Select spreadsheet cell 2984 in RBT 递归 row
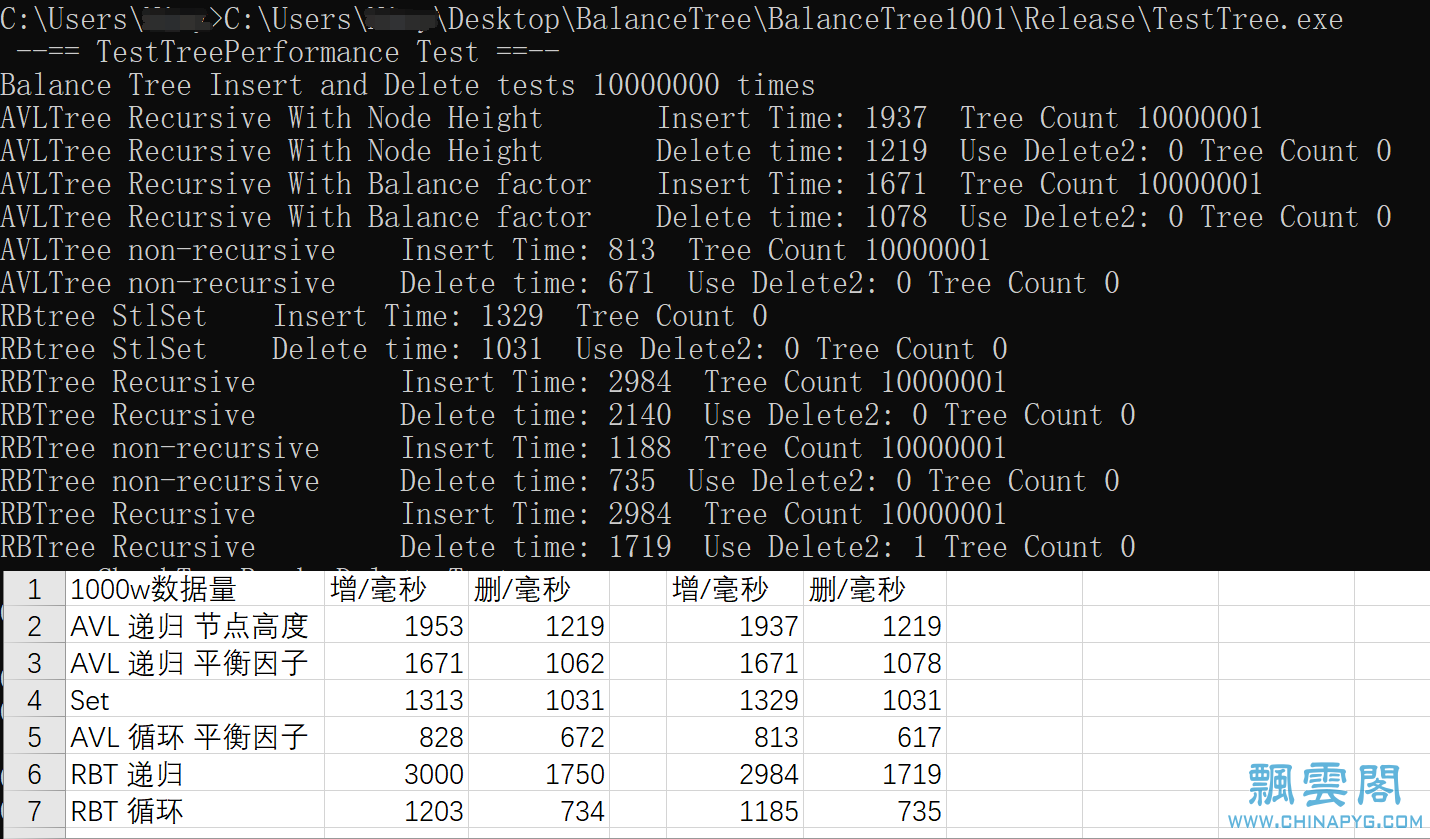The image size is (1430, 839). tap(735, 774)
